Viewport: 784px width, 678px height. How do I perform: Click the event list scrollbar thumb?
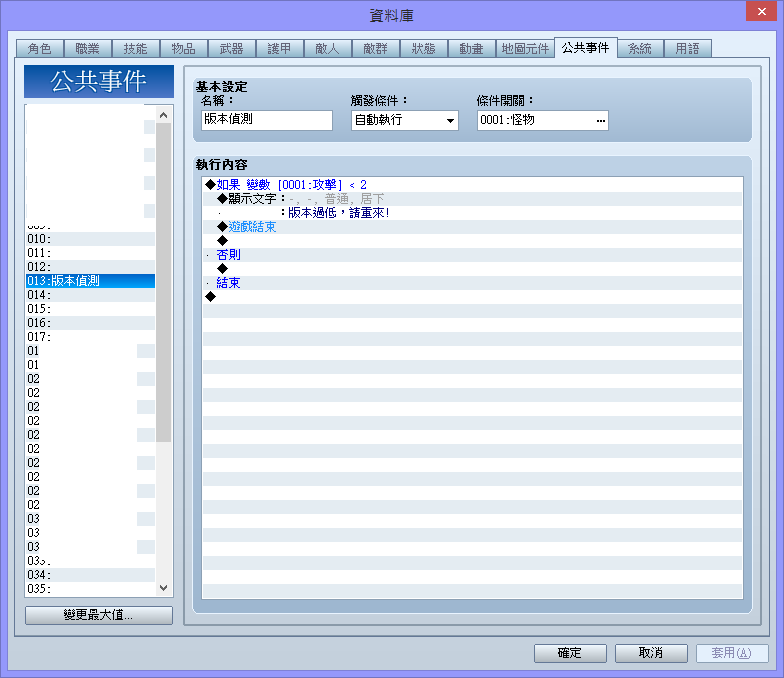click(164, 282)
